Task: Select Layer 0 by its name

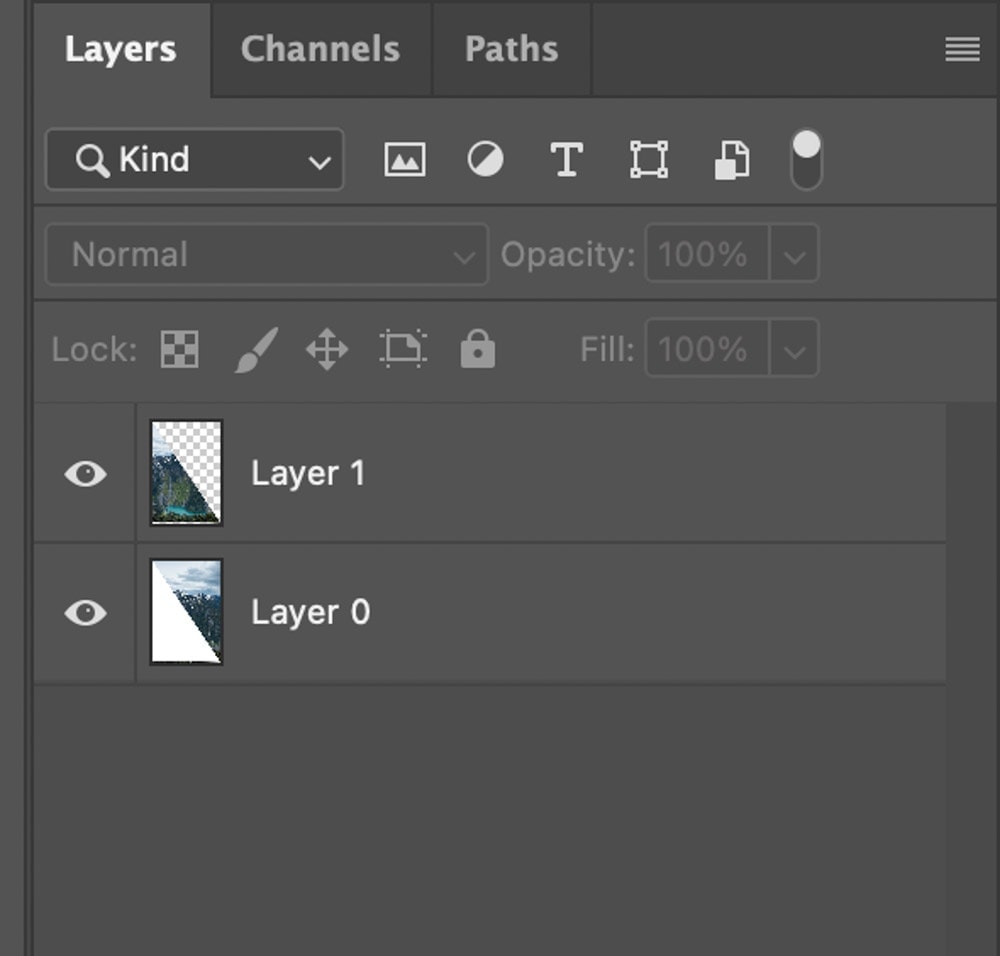Action: (311, 613)
